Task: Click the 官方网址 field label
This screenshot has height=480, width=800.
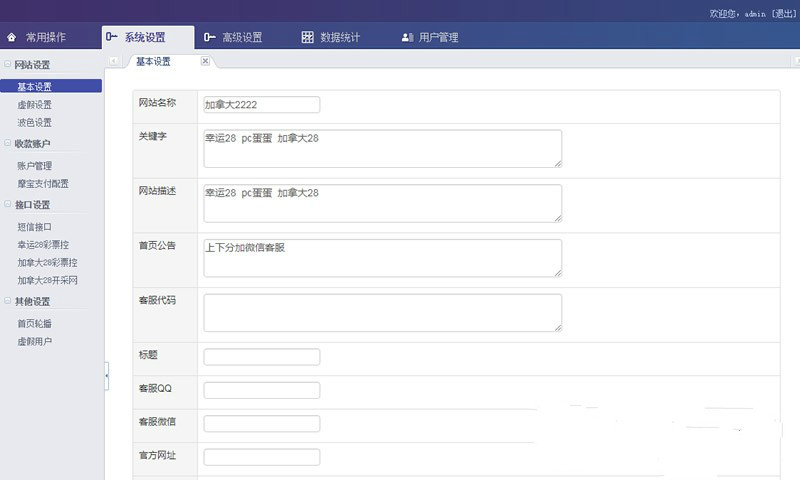Action: [x=157, y=456]
